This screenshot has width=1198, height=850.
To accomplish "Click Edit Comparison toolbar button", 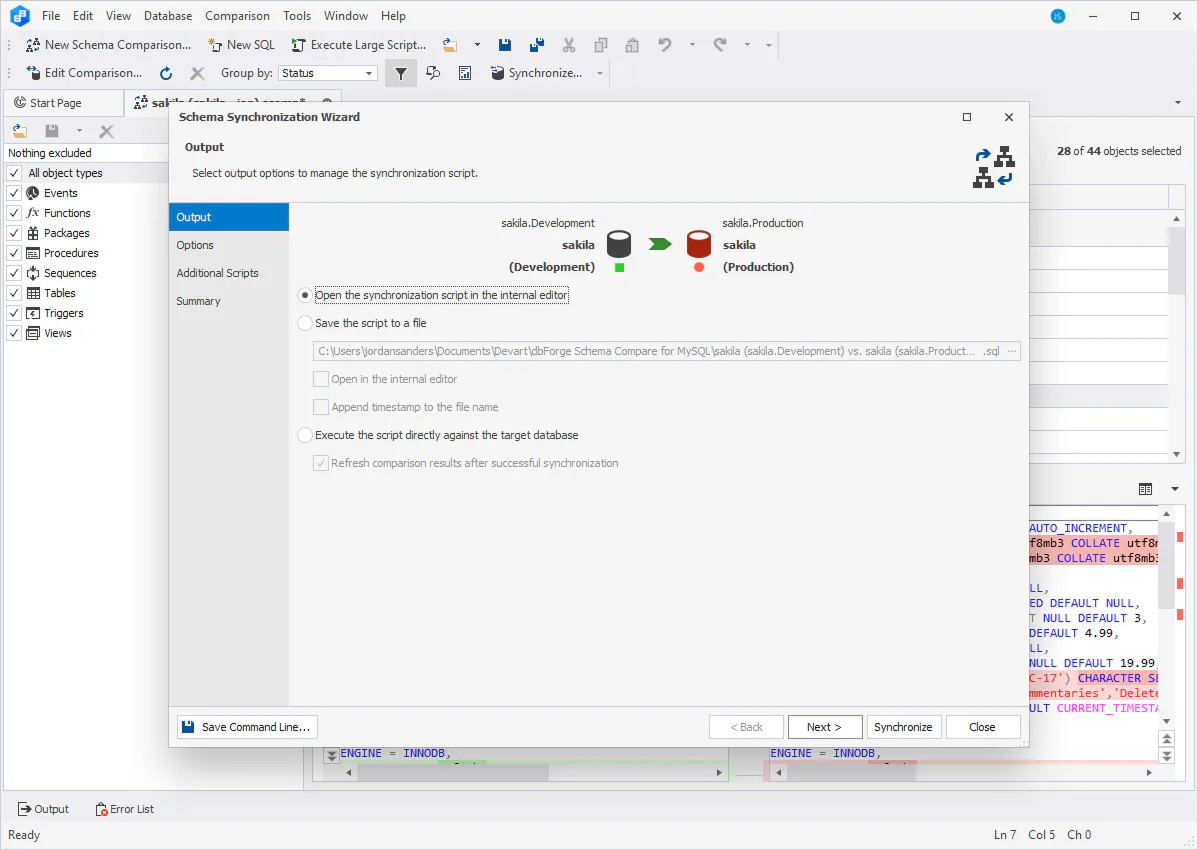I will point(84,73).
